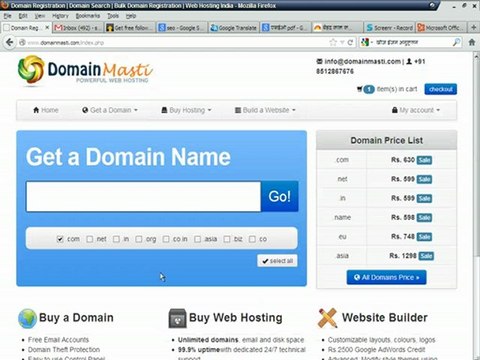Image resolution: width=480 pixels, height=360 pixels.
Task: Switch to the Gmail Inbox tab
Action: click(x=78, y=28)
